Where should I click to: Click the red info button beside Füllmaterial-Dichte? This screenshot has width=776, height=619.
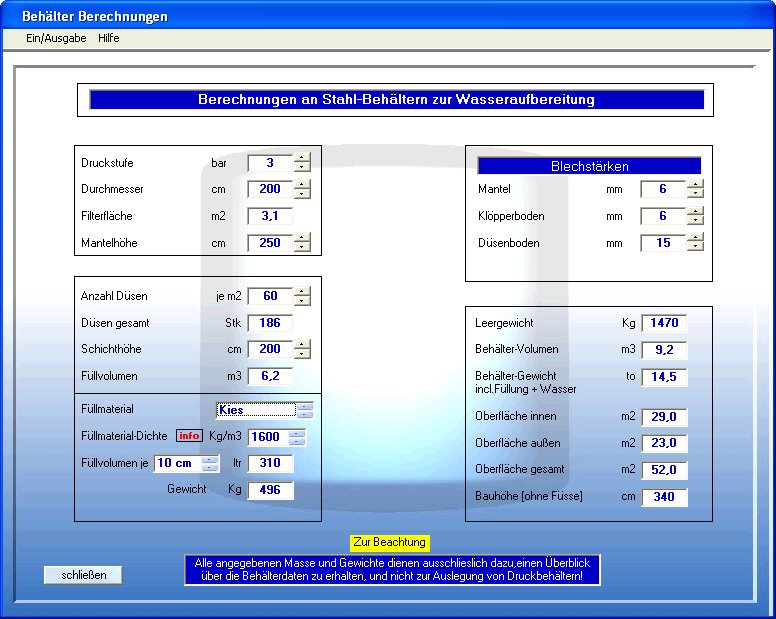[x=190, y=436]
